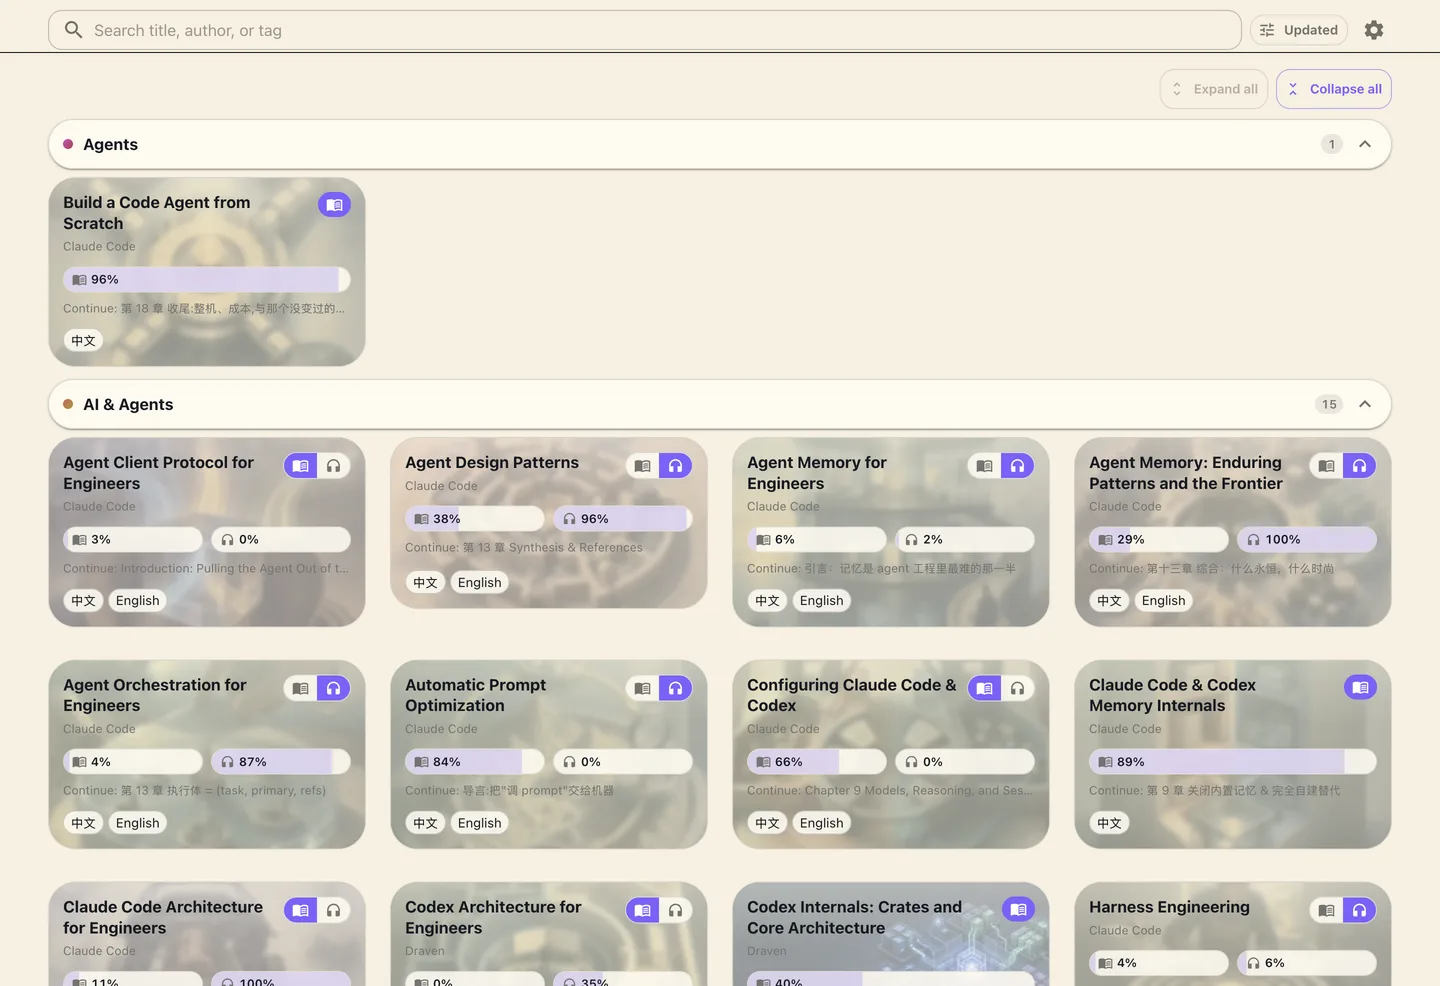Switch Agent Orchestration for Engineers to reading mode

[301, 688]
